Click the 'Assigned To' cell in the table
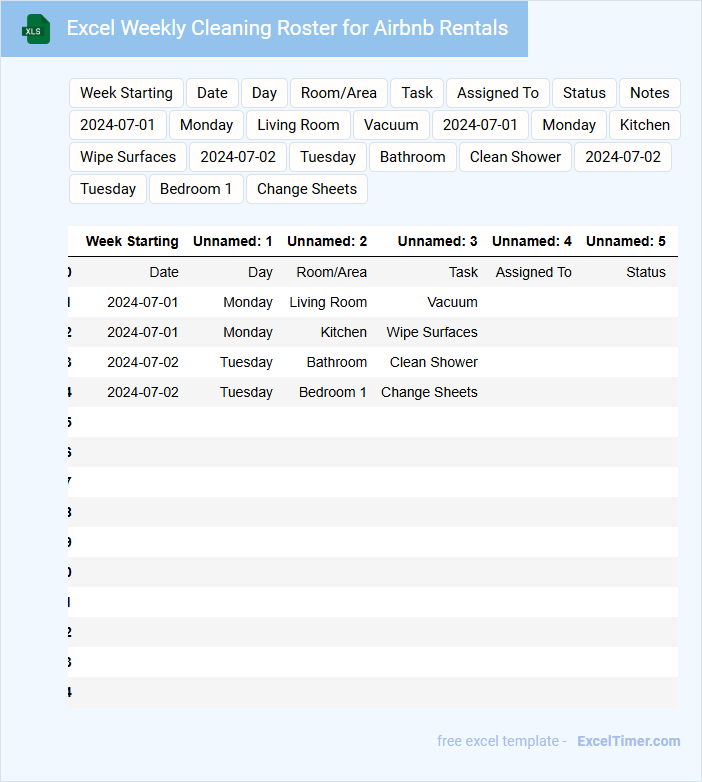 pyautogui.click(x=533, y=272)
